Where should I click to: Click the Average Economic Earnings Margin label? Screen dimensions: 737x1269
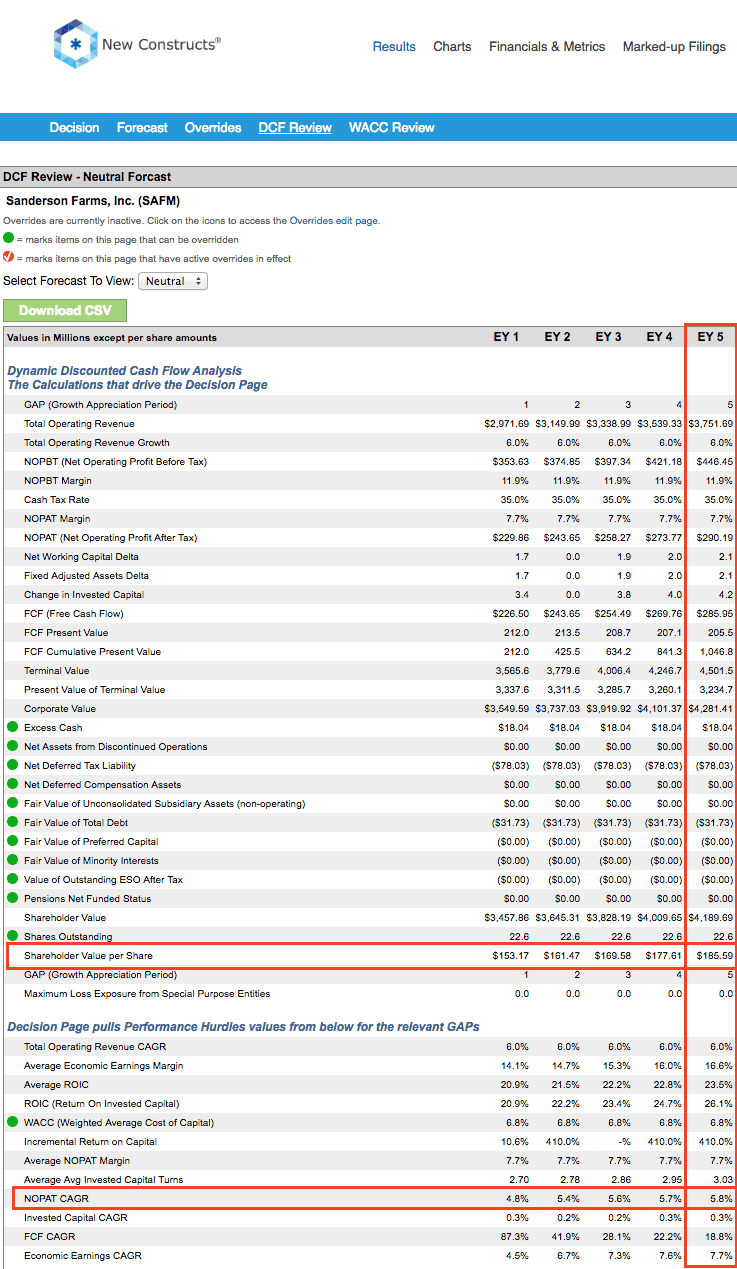click(x=102, y=1065)
